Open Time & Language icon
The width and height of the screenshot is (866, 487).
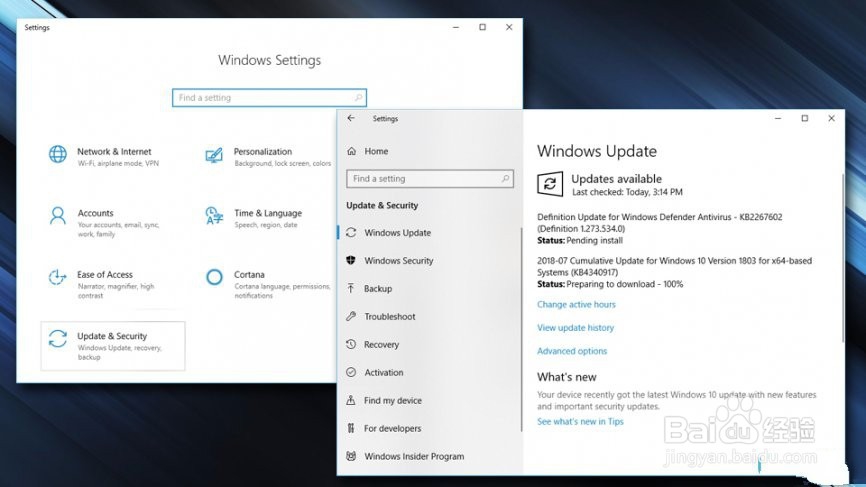(x=214, y=216)
